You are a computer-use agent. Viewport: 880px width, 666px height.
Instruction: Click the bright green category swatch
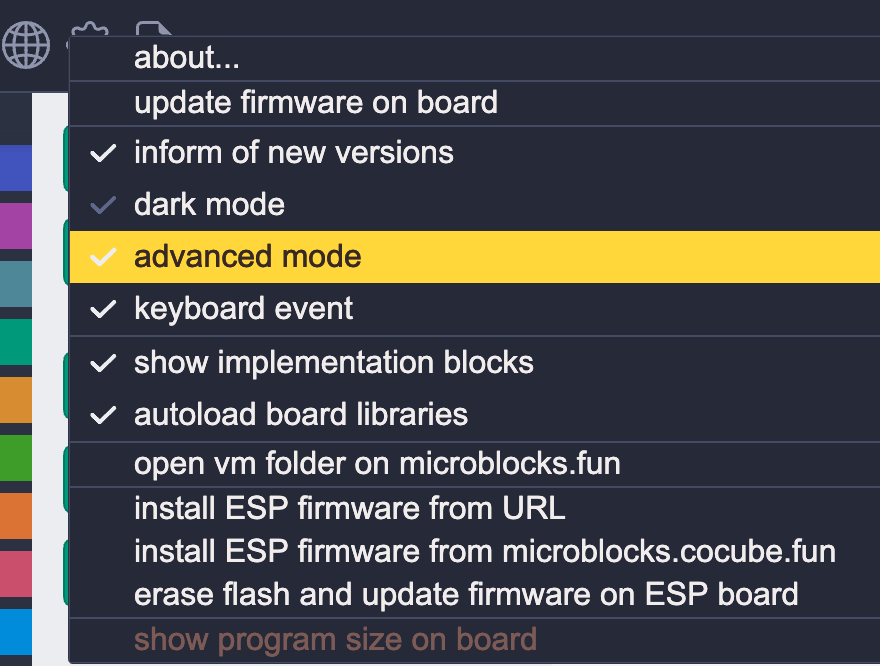(x=16, y=458)
